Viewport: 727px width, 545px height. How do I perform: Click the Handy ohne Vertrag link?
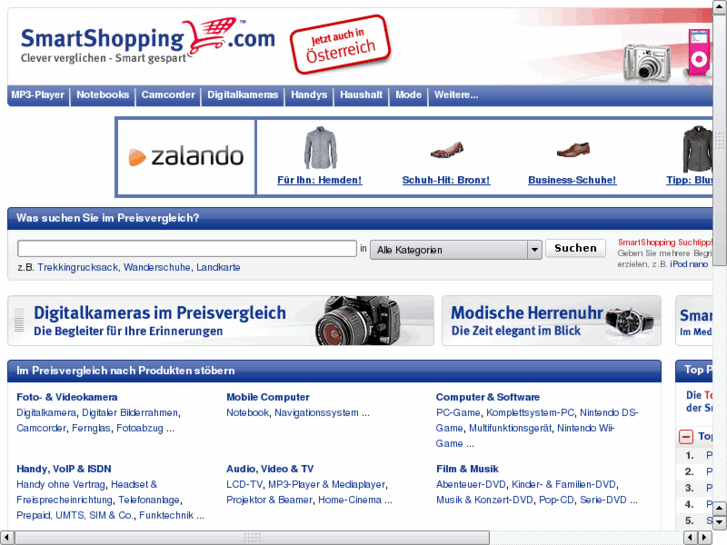point(61,484)
